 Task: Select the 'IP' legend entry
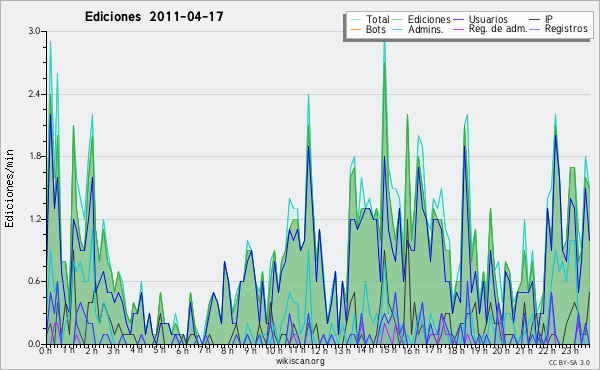coord(549,19)
